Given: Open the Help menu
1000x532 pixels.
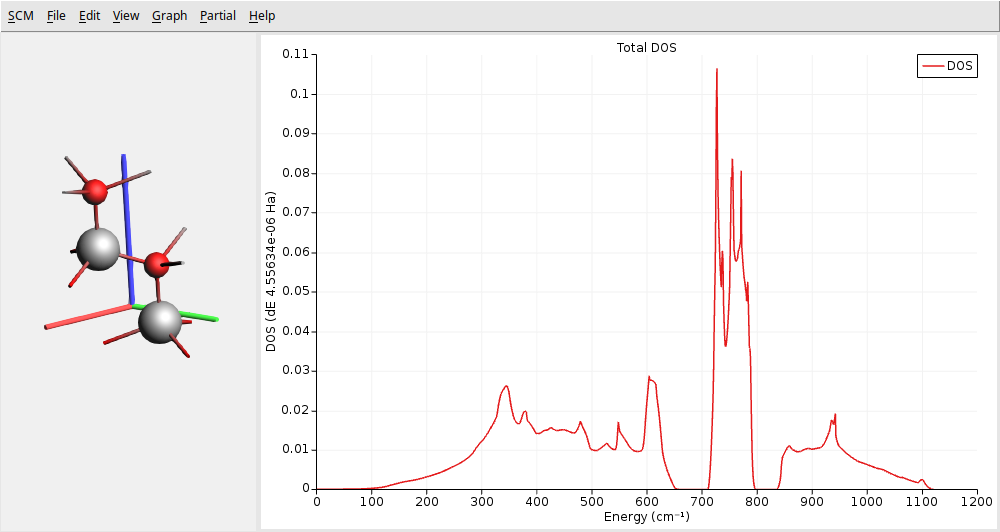Looking at the screenshot, I should (x=262, y=16).
